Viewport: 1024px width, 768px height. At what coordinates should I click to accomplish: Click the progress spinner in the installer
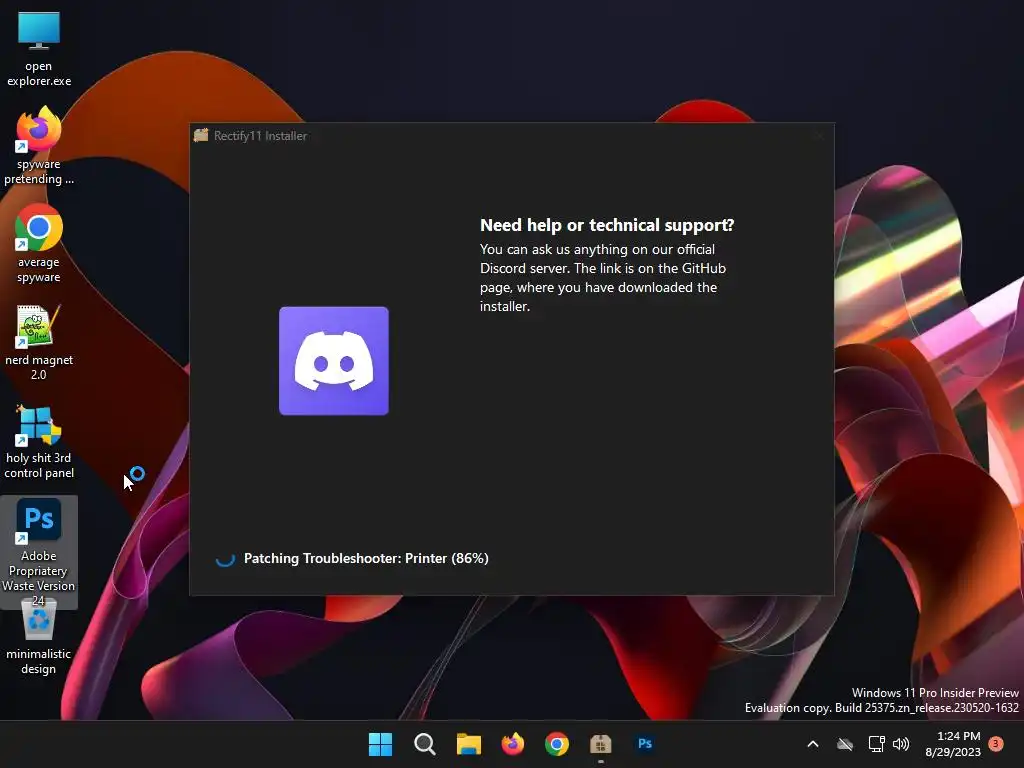tap(225, 558)
